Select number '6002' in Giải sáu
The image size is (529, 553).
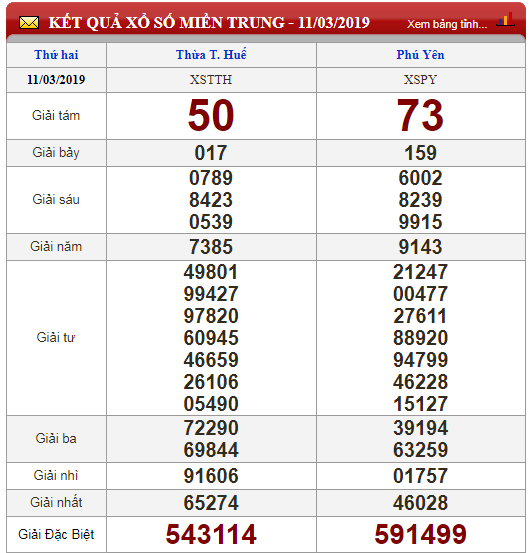click(x=420, y=178)
